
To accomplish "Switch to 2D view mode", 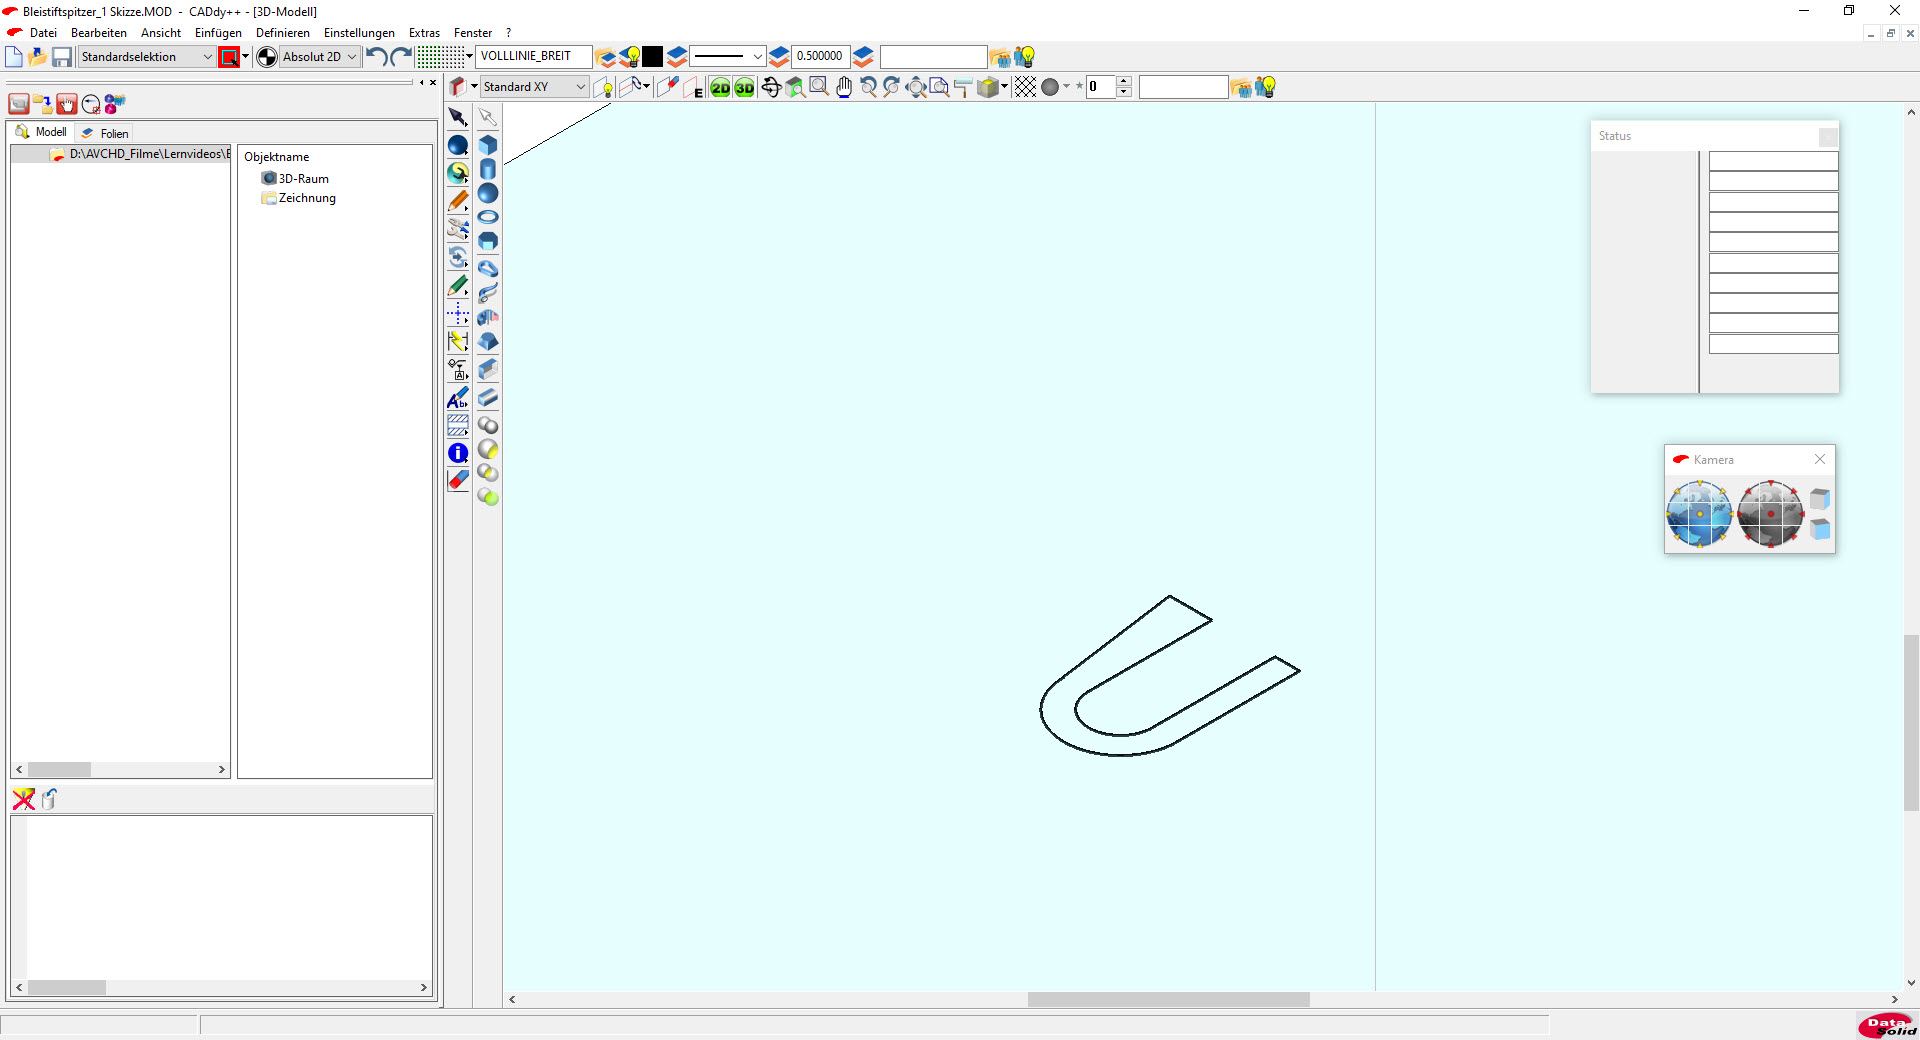I will click(x=721, y=87).
